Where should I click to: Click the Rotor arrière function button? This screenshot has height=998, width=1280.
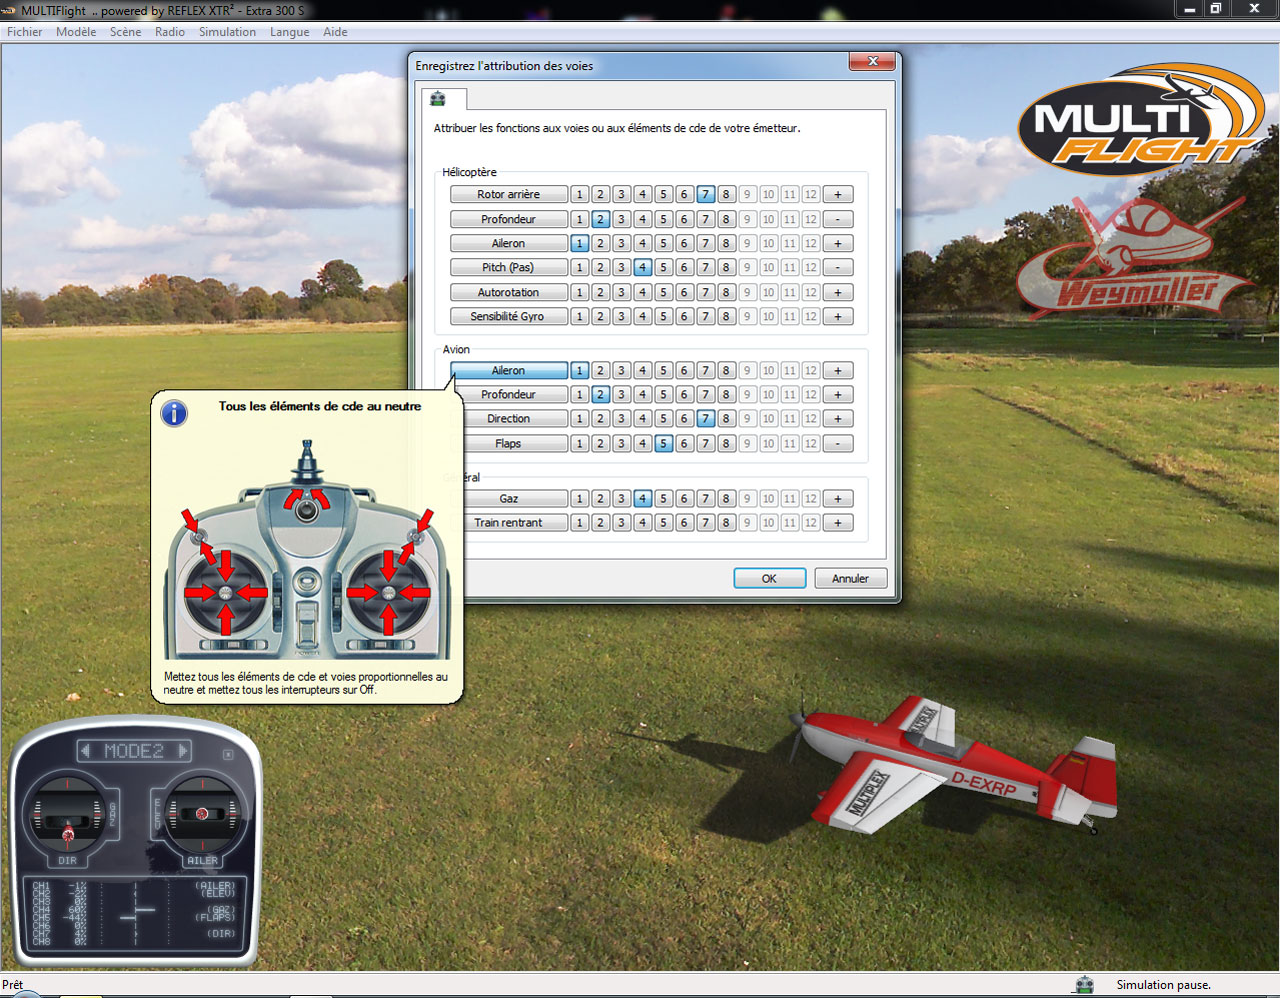click(x=508, y=194)
